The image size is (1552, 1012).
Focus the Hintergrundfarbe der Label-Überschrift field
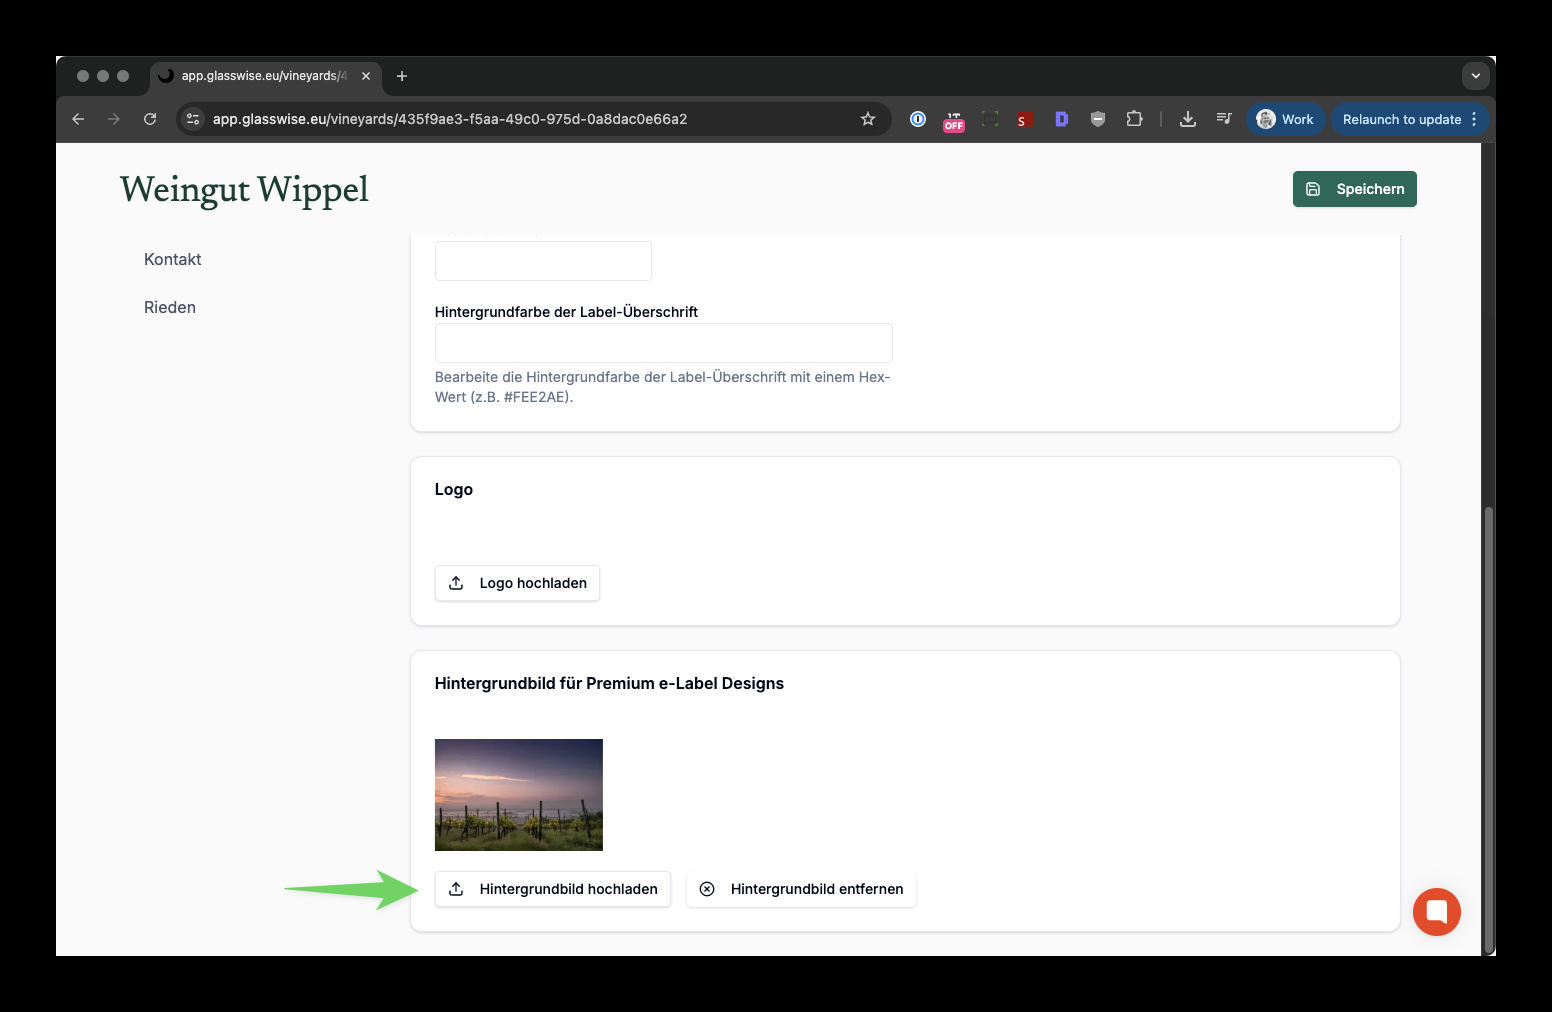point(663,343)
